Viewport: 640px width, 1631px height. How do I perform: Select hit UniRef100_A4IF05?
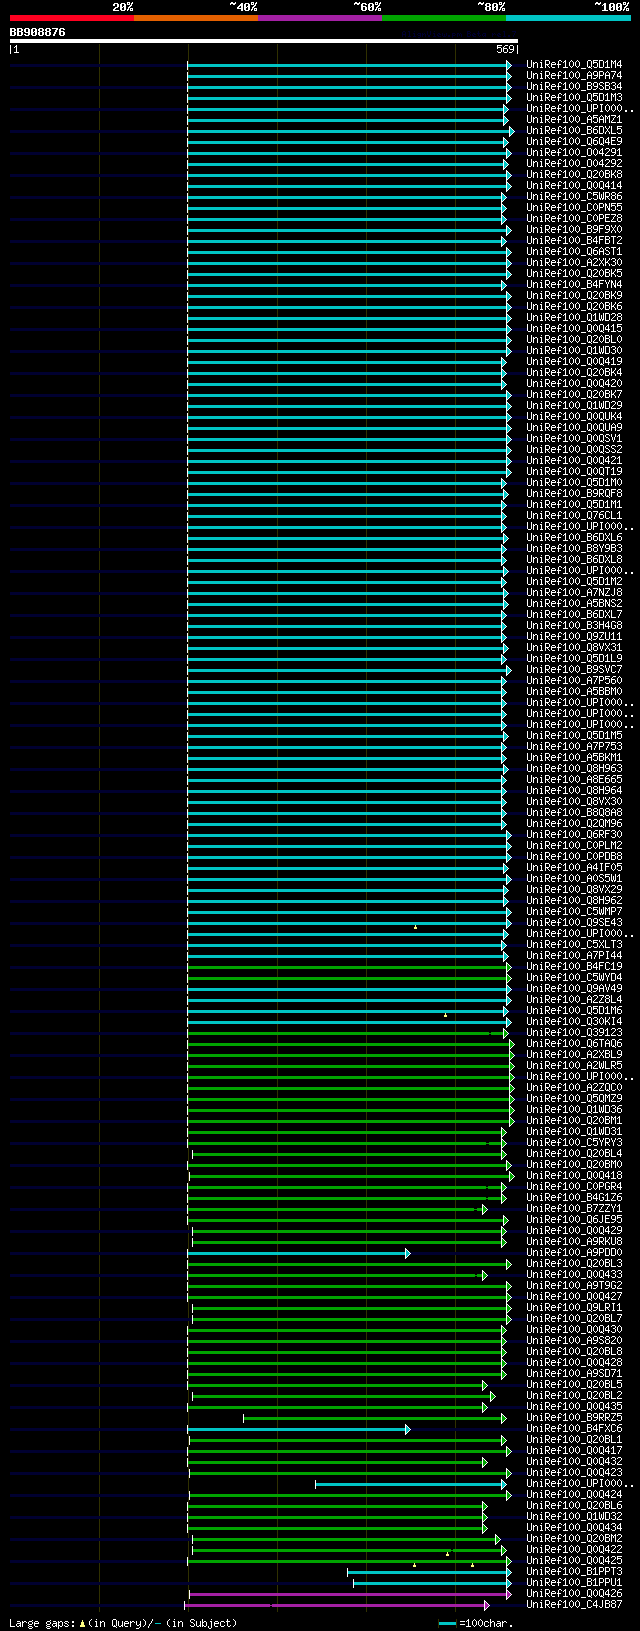coord(574,868)
